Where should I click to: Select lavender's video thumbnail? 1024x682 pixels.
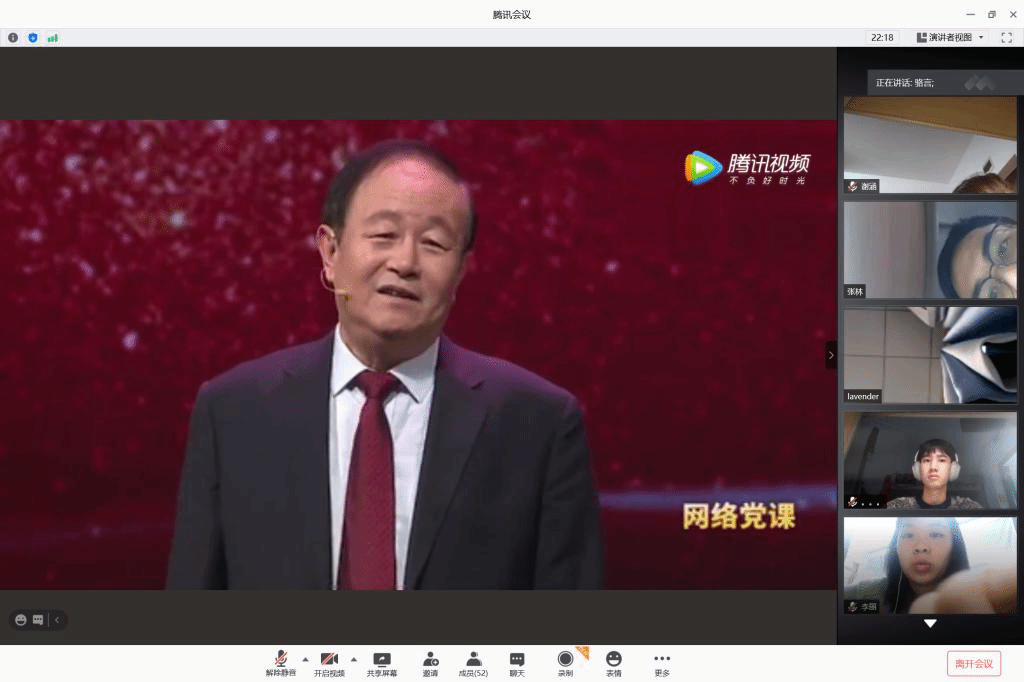click(930, 355)
